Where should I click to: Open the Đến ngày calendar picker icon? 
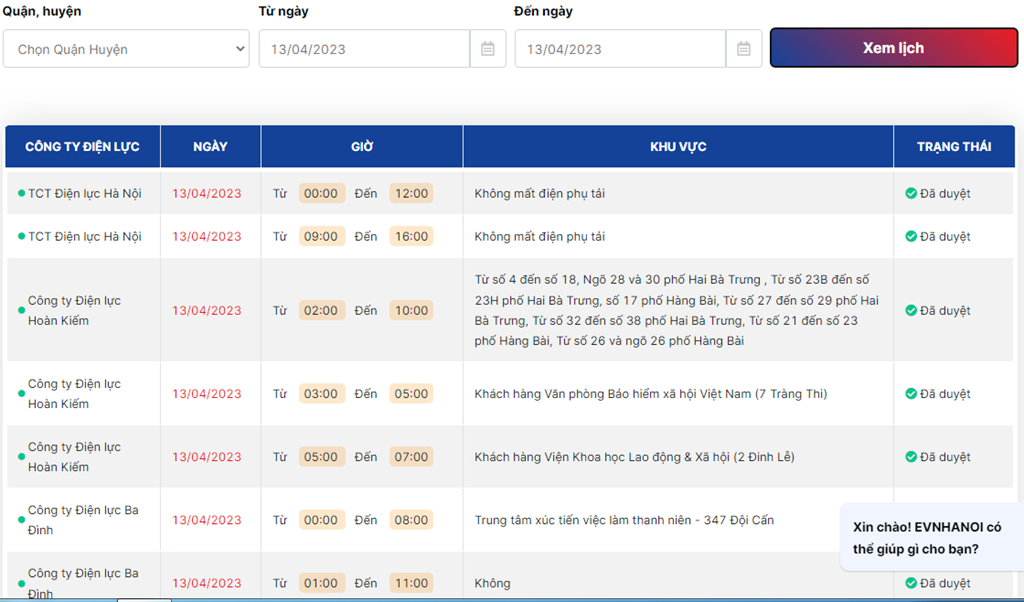[x=744, y=48]
